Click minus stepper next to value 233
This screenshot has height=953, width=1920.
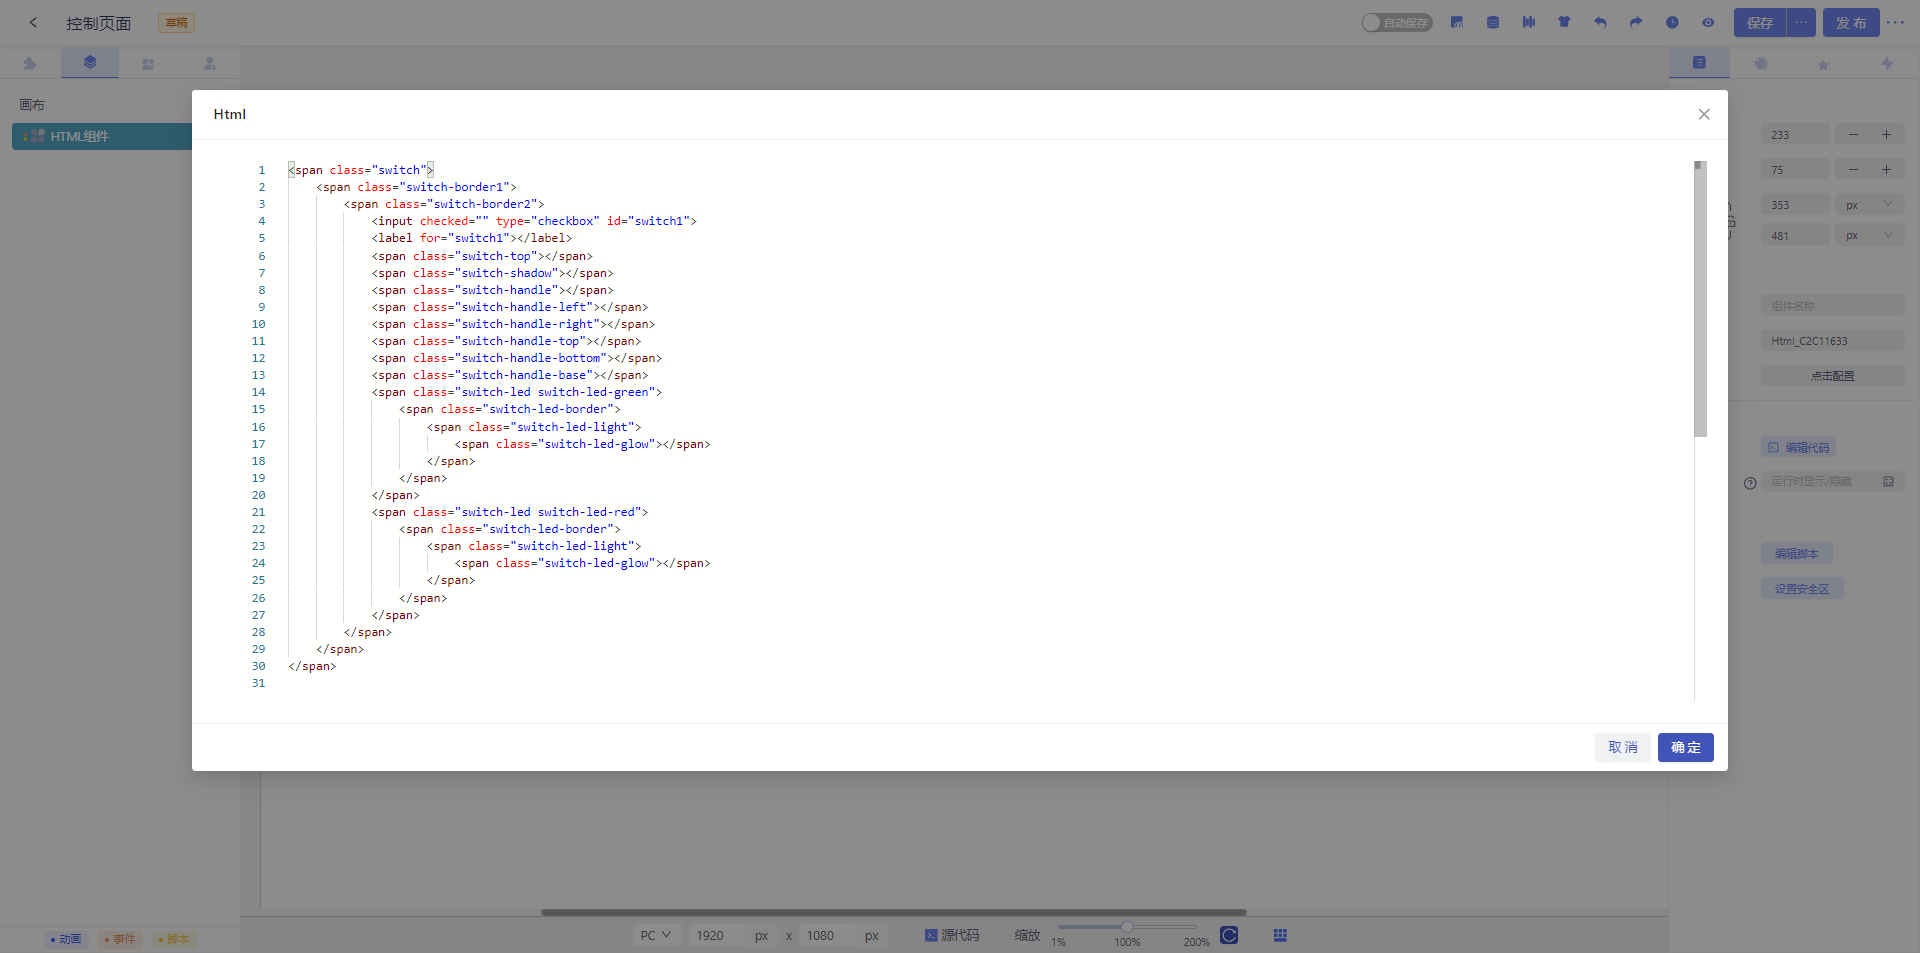click(x=1853, y=134)
